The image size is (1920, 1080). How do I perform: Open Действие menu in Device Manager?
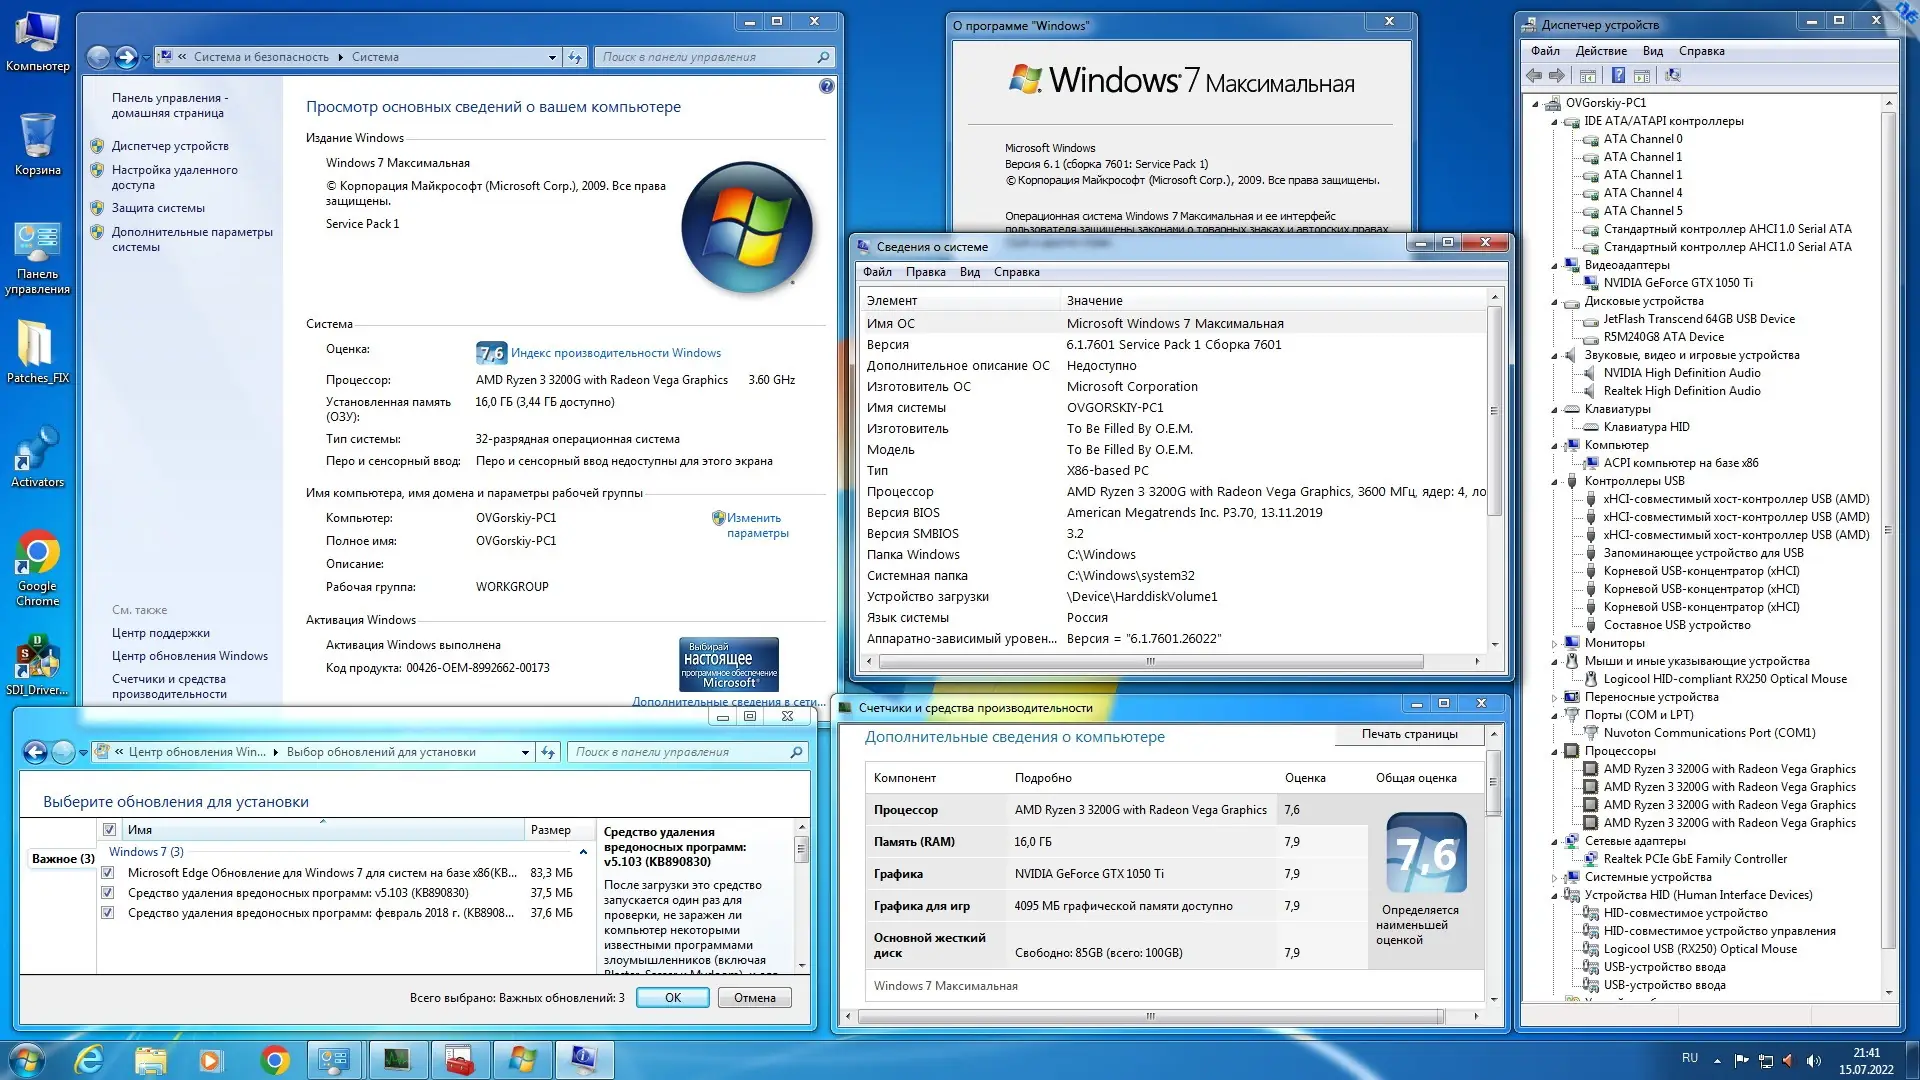point(1600,51)
